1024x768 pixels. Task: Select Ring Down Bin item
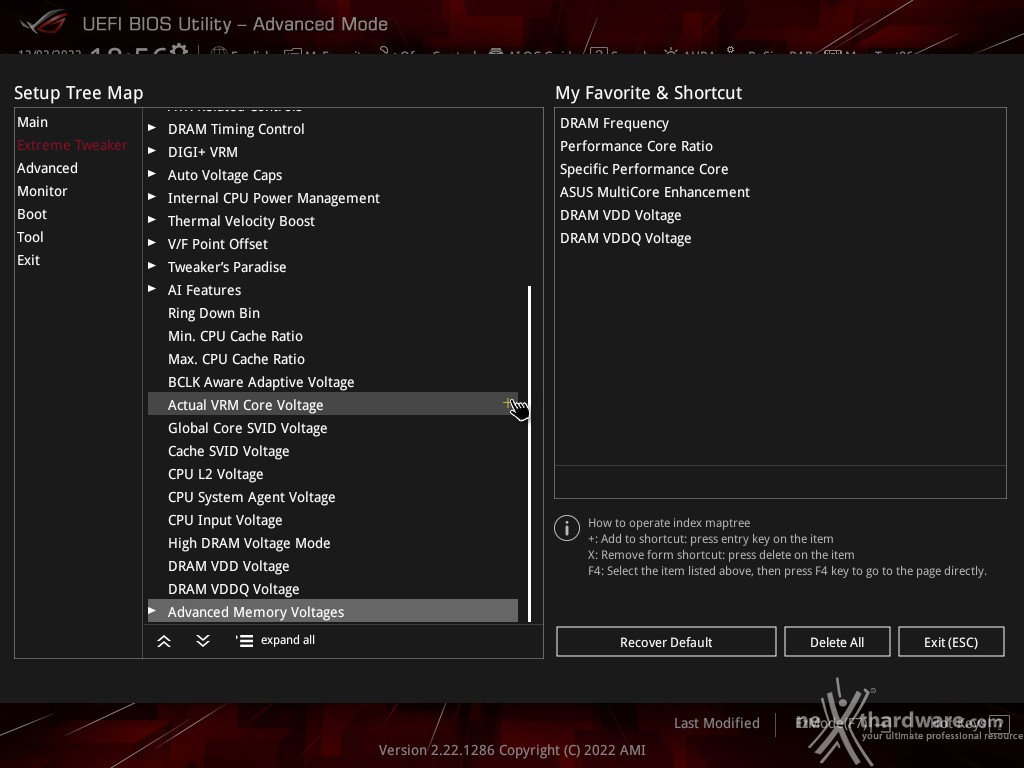[332, 313]
